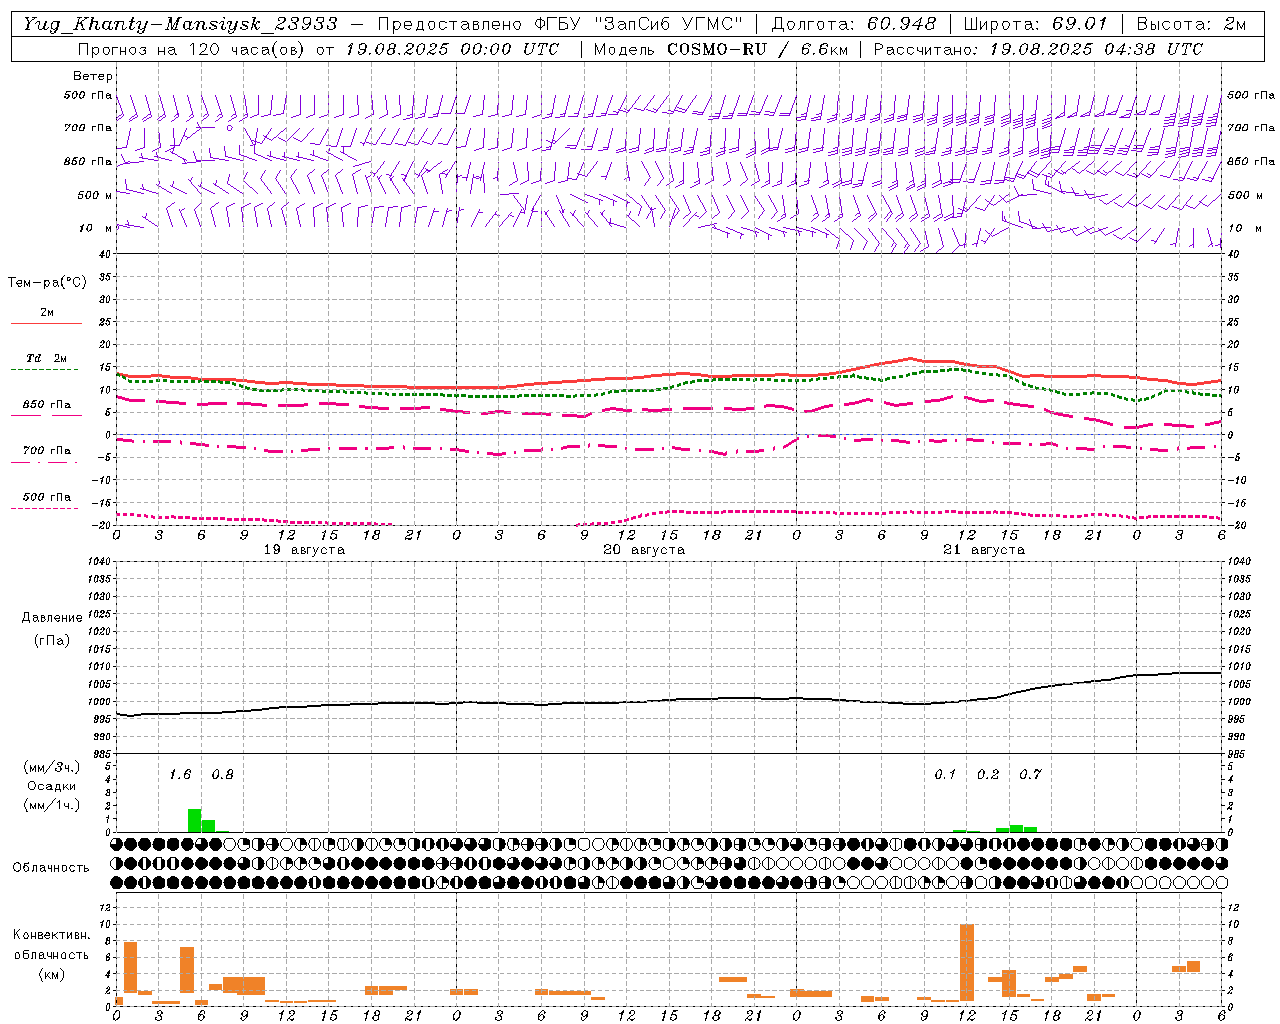Click the 700 гПа temperature legend entry

pyautogui.click(x=46, y=454)
